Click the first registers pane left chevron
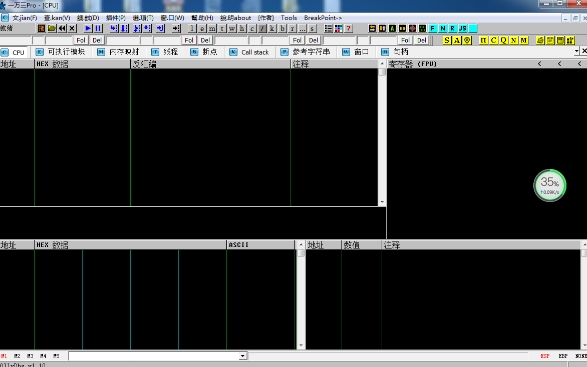The image size is (587, 367). (x=539, y=64)
